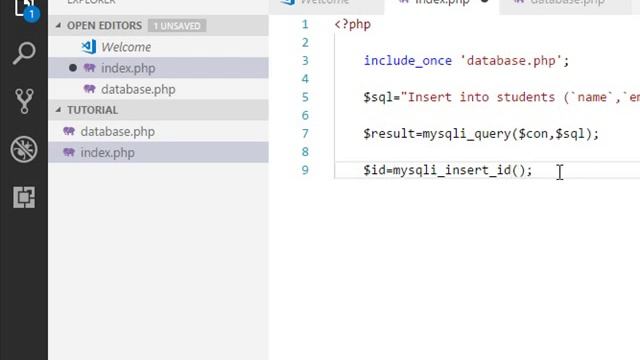Screen dimensions: 640x360
Task: Open index.php under Tutorial folder
Action: [158, 153]
